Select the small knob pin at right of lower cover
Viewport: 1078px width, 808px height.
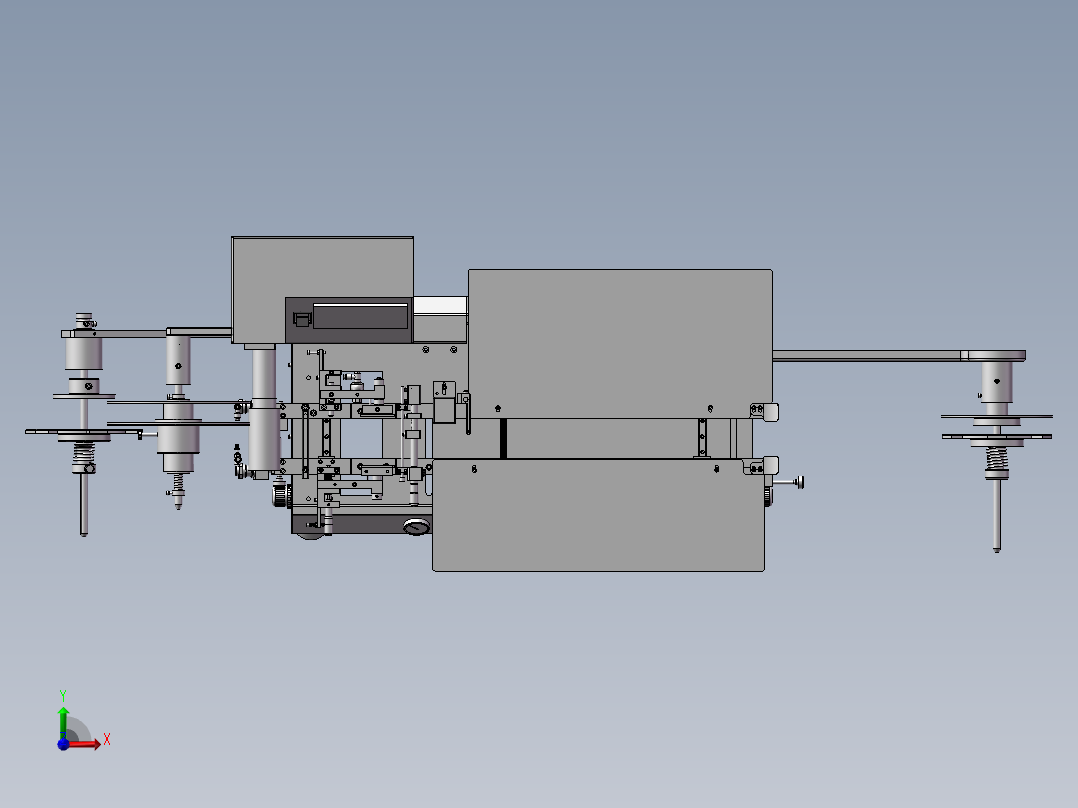(x=789, y=483)
